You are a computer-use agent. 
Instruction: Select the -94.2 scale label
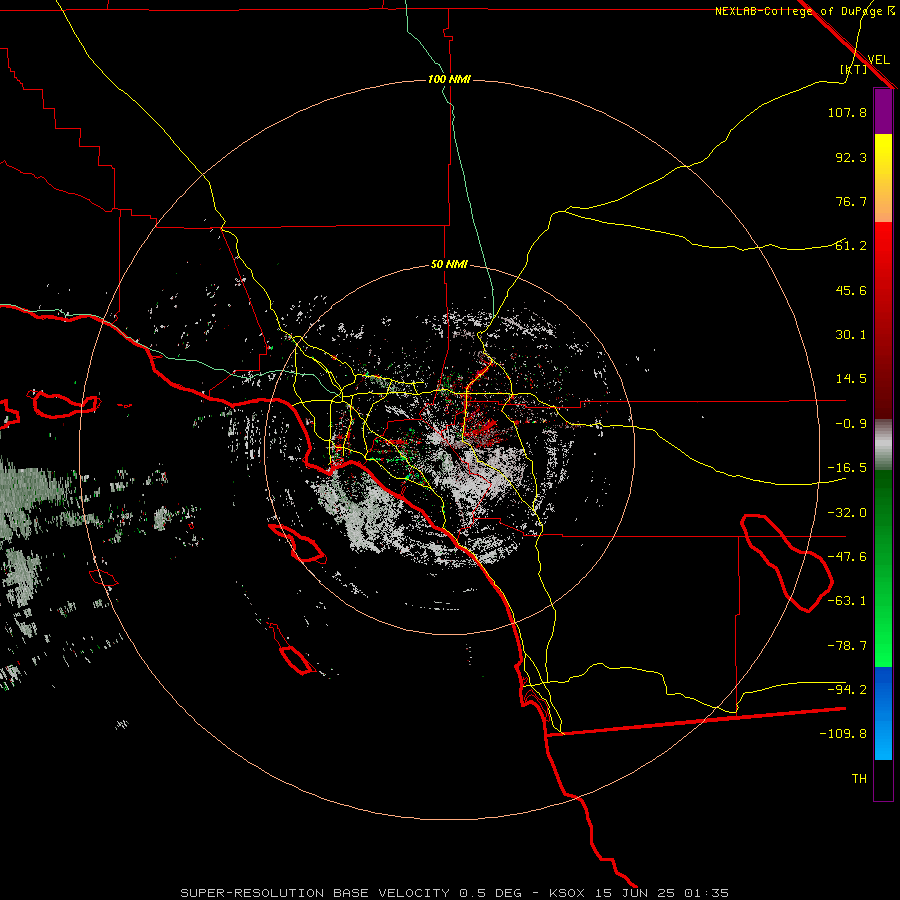pos(847,690)
